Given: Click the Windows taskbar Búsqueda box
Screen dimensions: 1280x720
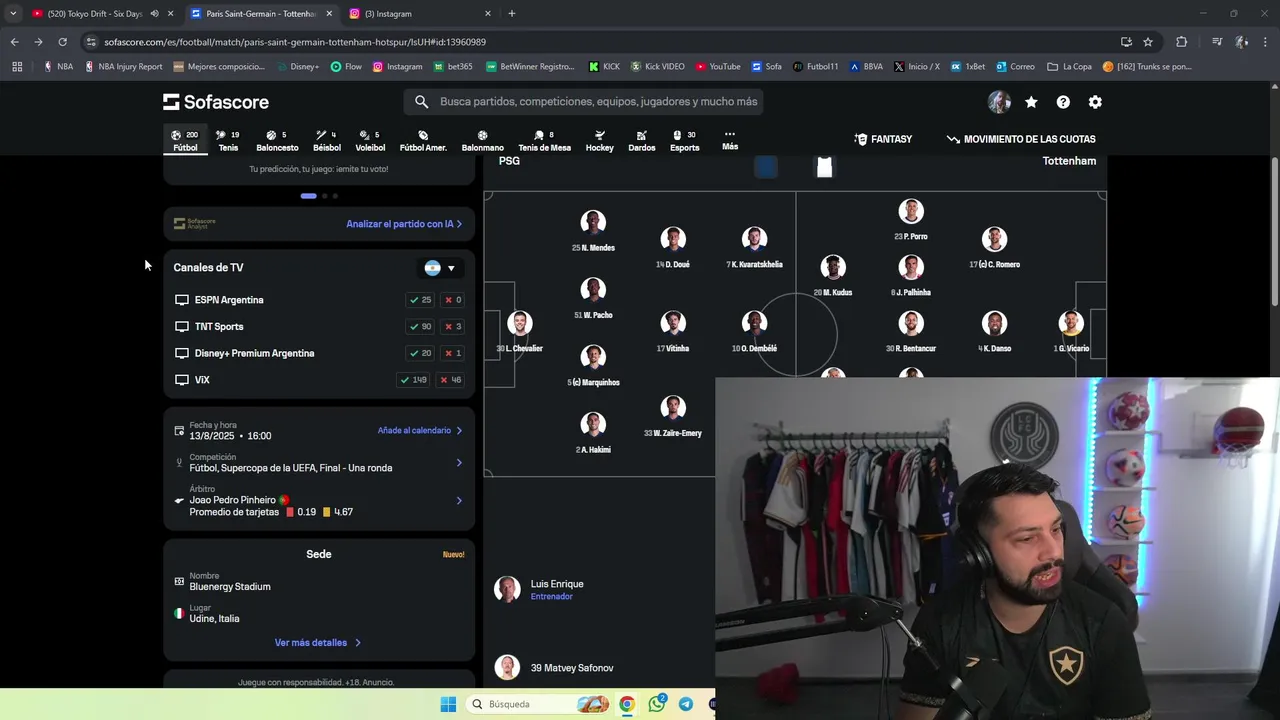Looking at the screenshot, I should coord(537,704).
